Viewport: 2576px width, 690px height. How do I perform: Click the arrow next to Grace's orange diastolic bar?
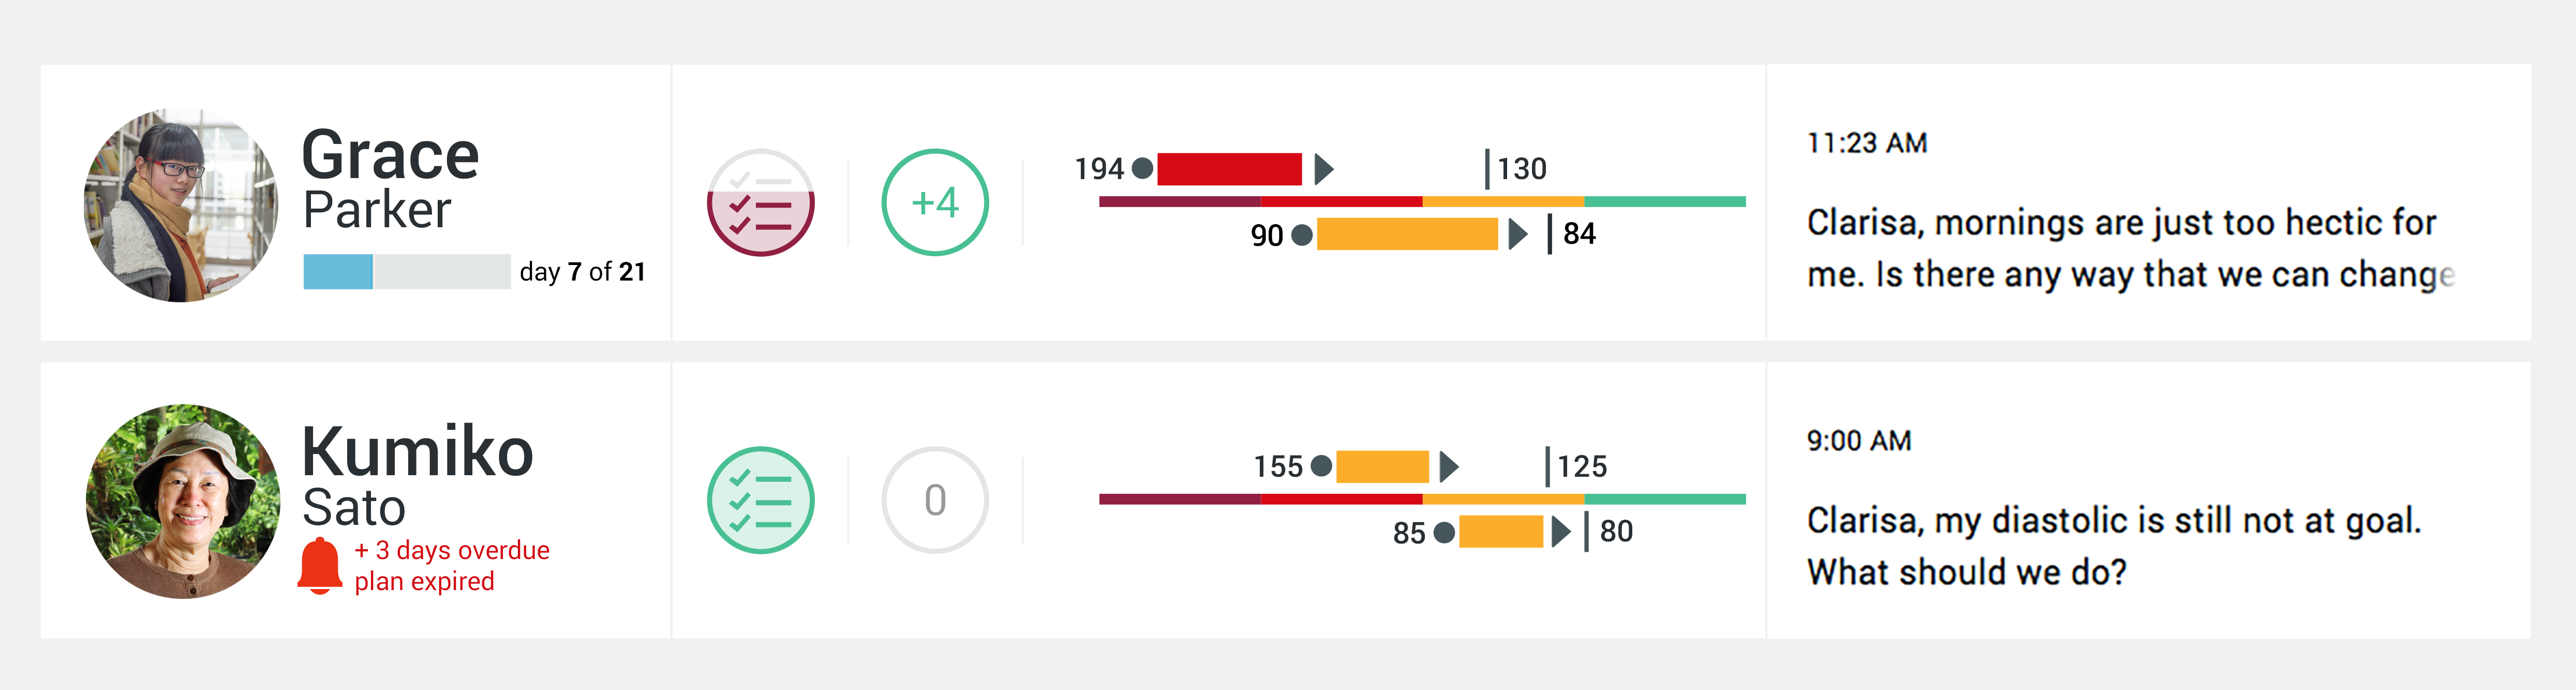pos(1518,234)
